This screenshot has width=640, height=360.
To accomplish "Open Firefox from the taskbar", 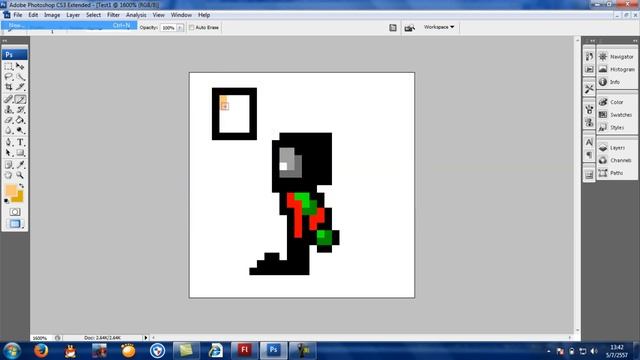I will tap(41, 351).
